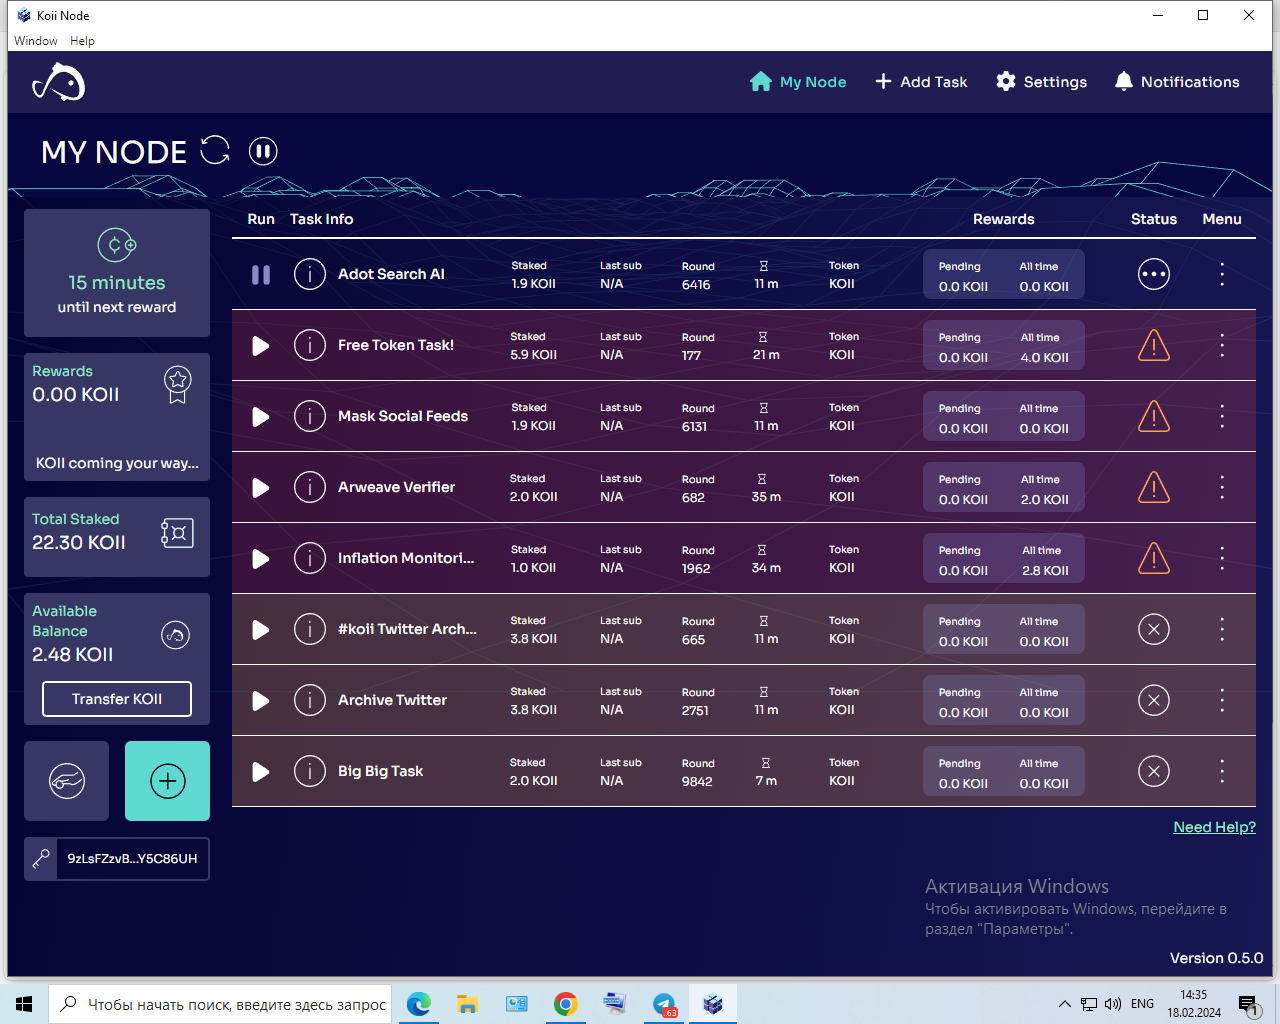Open Microsoft Edge from the taskbar
1280x1024 pixels.
[x=419, y=1004]
